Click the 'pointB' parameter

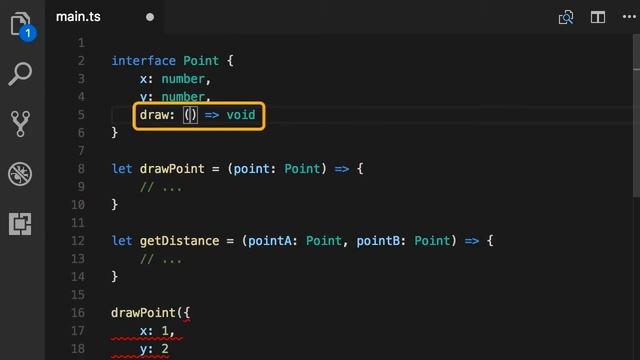point(378,241)
